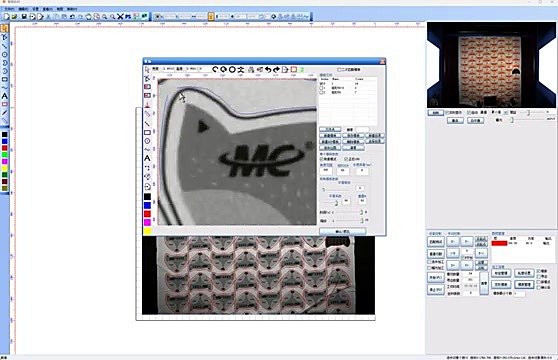The image size is (558, 360).
Task: Close the template dialog window
Action: coord(383,62)
